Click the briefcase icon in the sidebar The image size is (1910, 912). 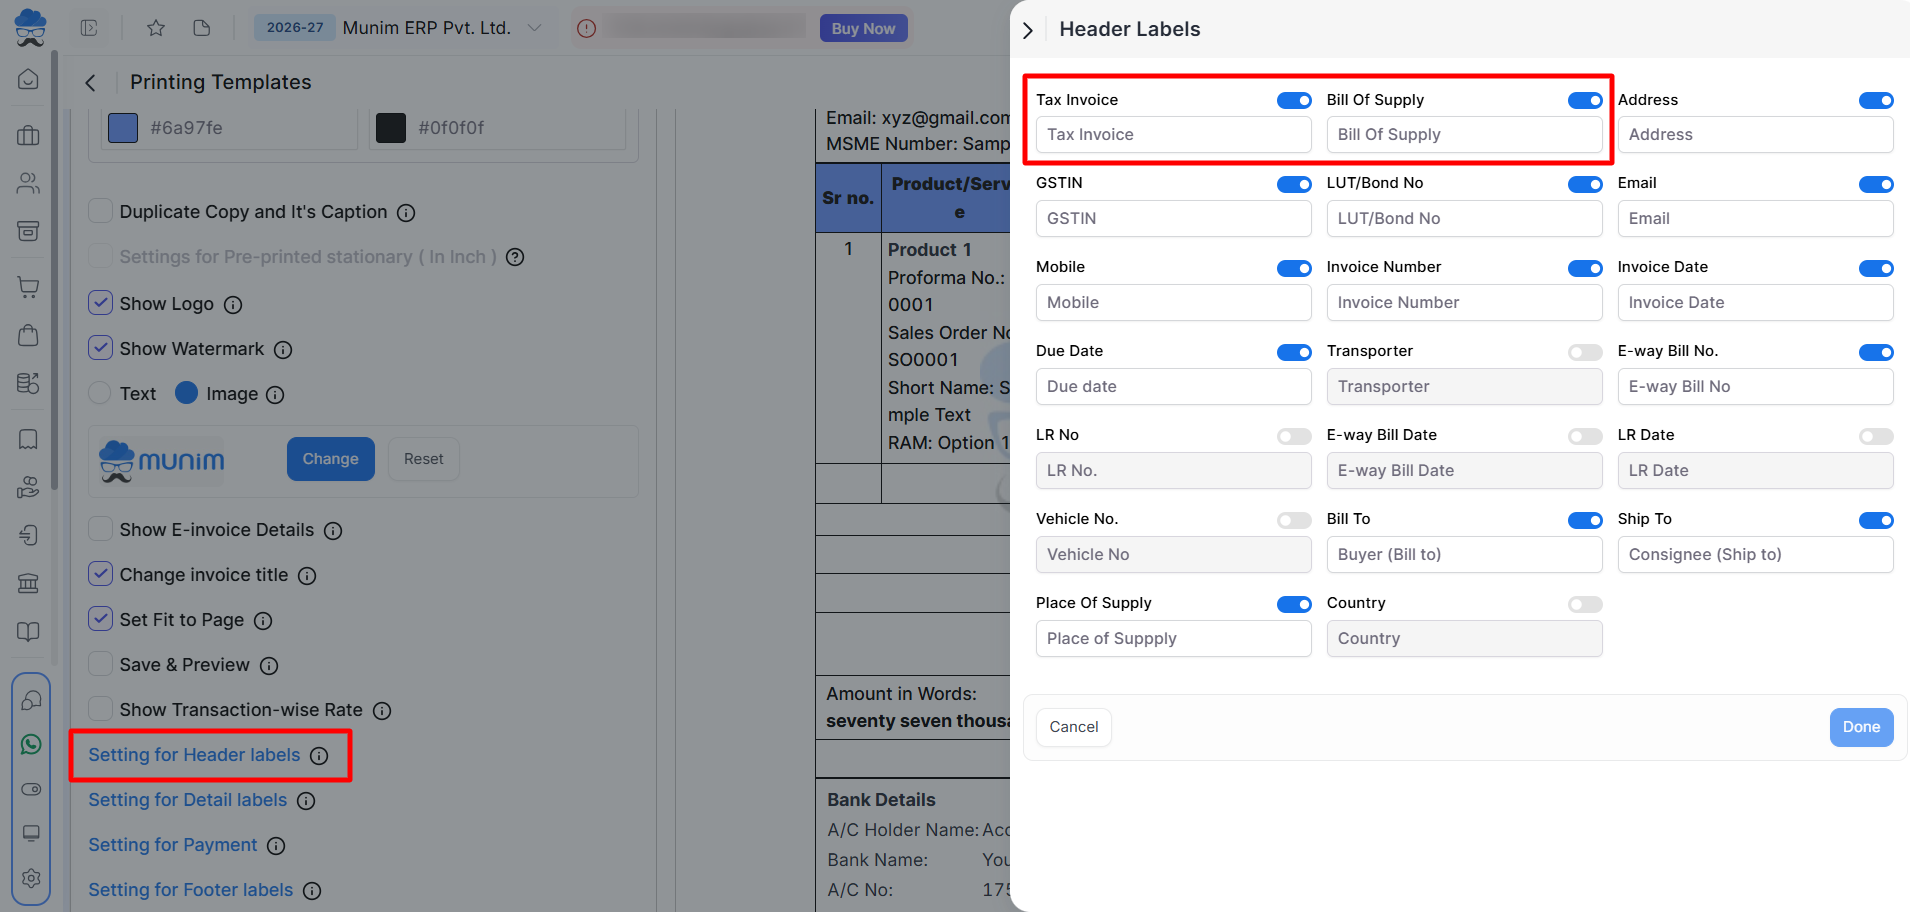point(29,135)
